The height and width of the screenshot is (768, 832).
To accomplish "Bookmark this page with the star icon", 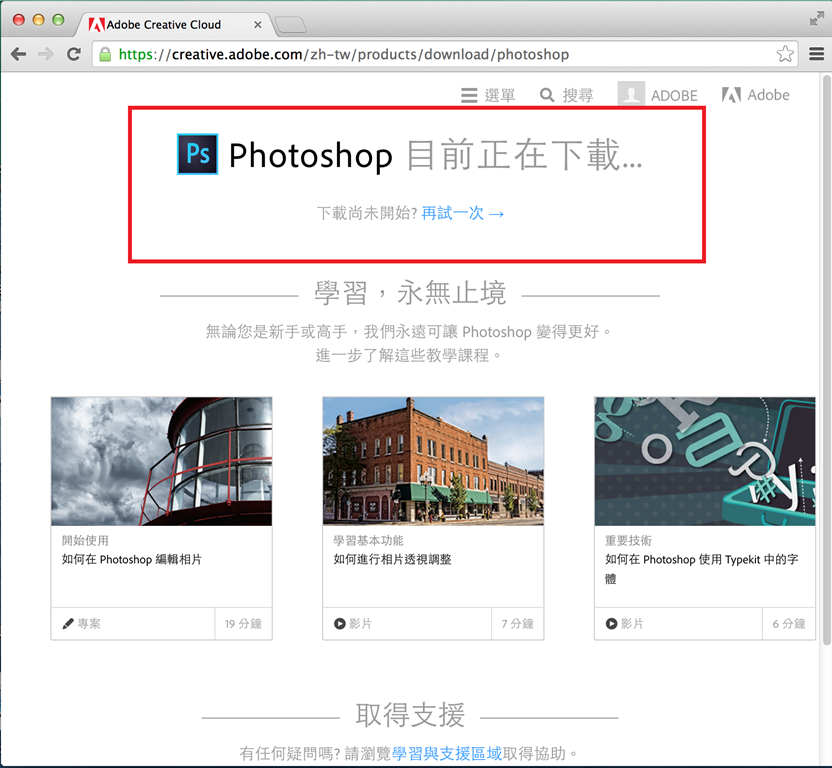I will (x=785, y=54).
